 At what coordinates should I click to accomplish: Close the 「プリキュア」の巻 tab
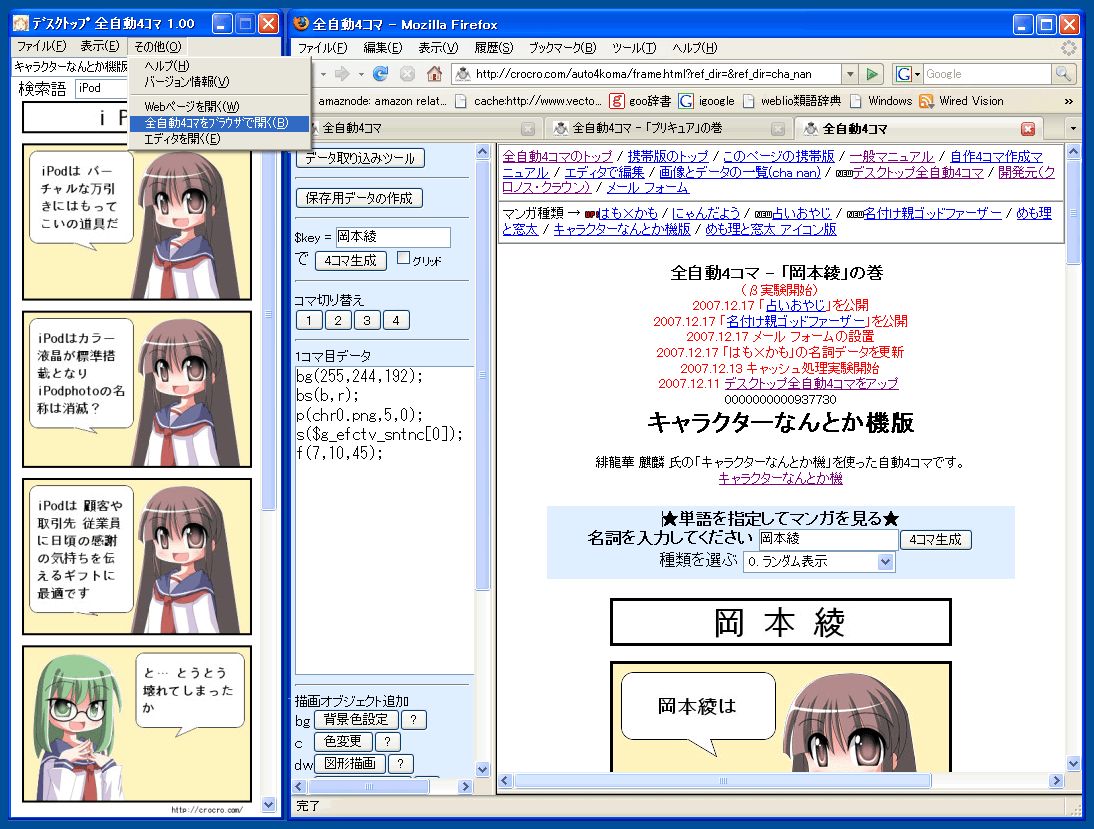point(778,129)
